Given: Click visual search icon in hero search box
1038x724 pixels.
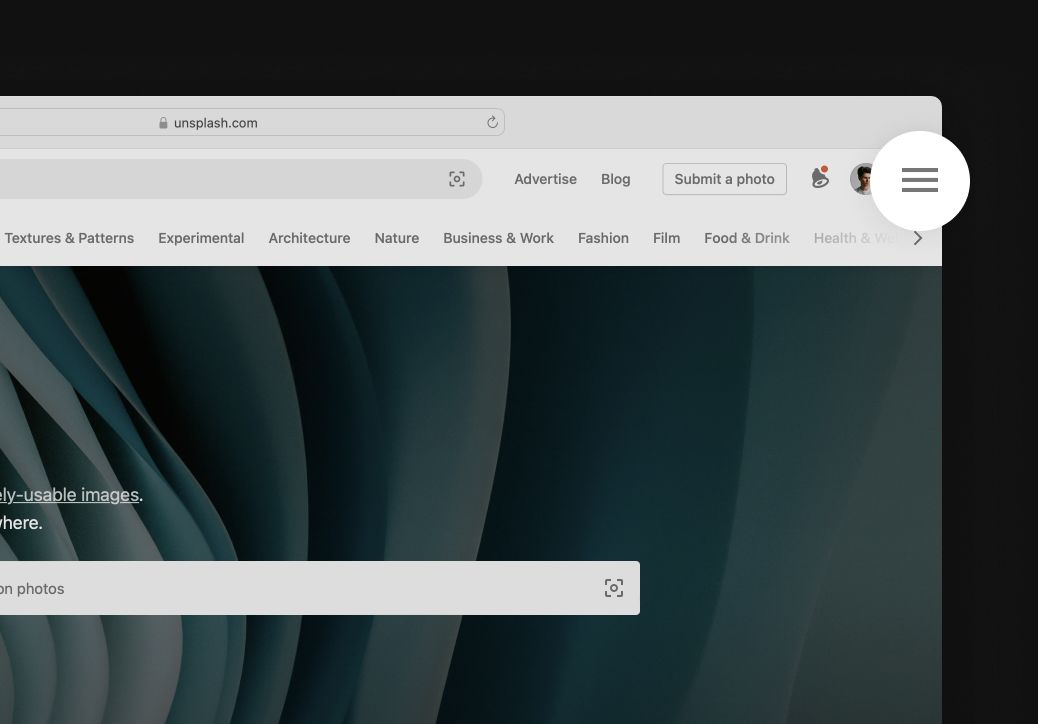Looking at the screenshot, I should (614, 588).
